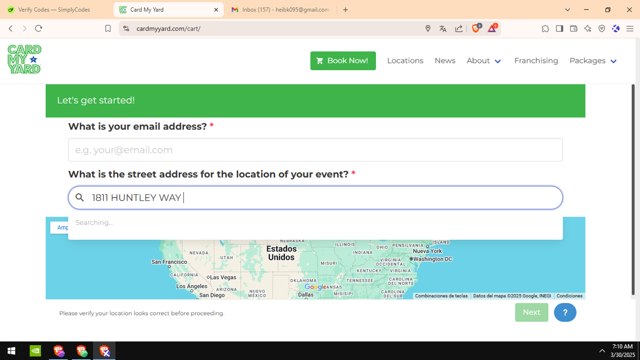Click the email address input field

[315, 150]
